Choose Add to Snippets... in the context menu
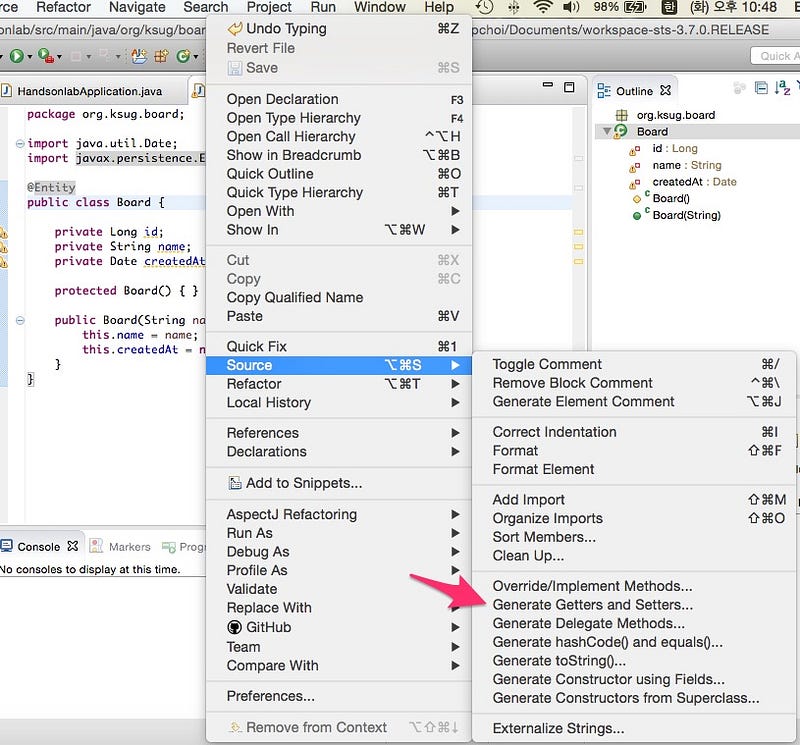The width and height of the screenshot is (800, 745). [x=339, y=483]
